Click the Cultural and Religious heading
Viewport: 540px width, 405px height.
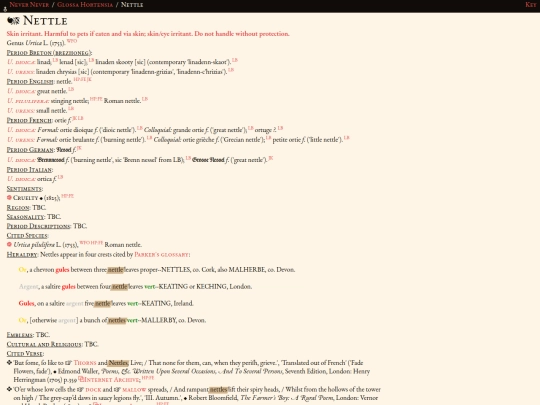[44, 344]
